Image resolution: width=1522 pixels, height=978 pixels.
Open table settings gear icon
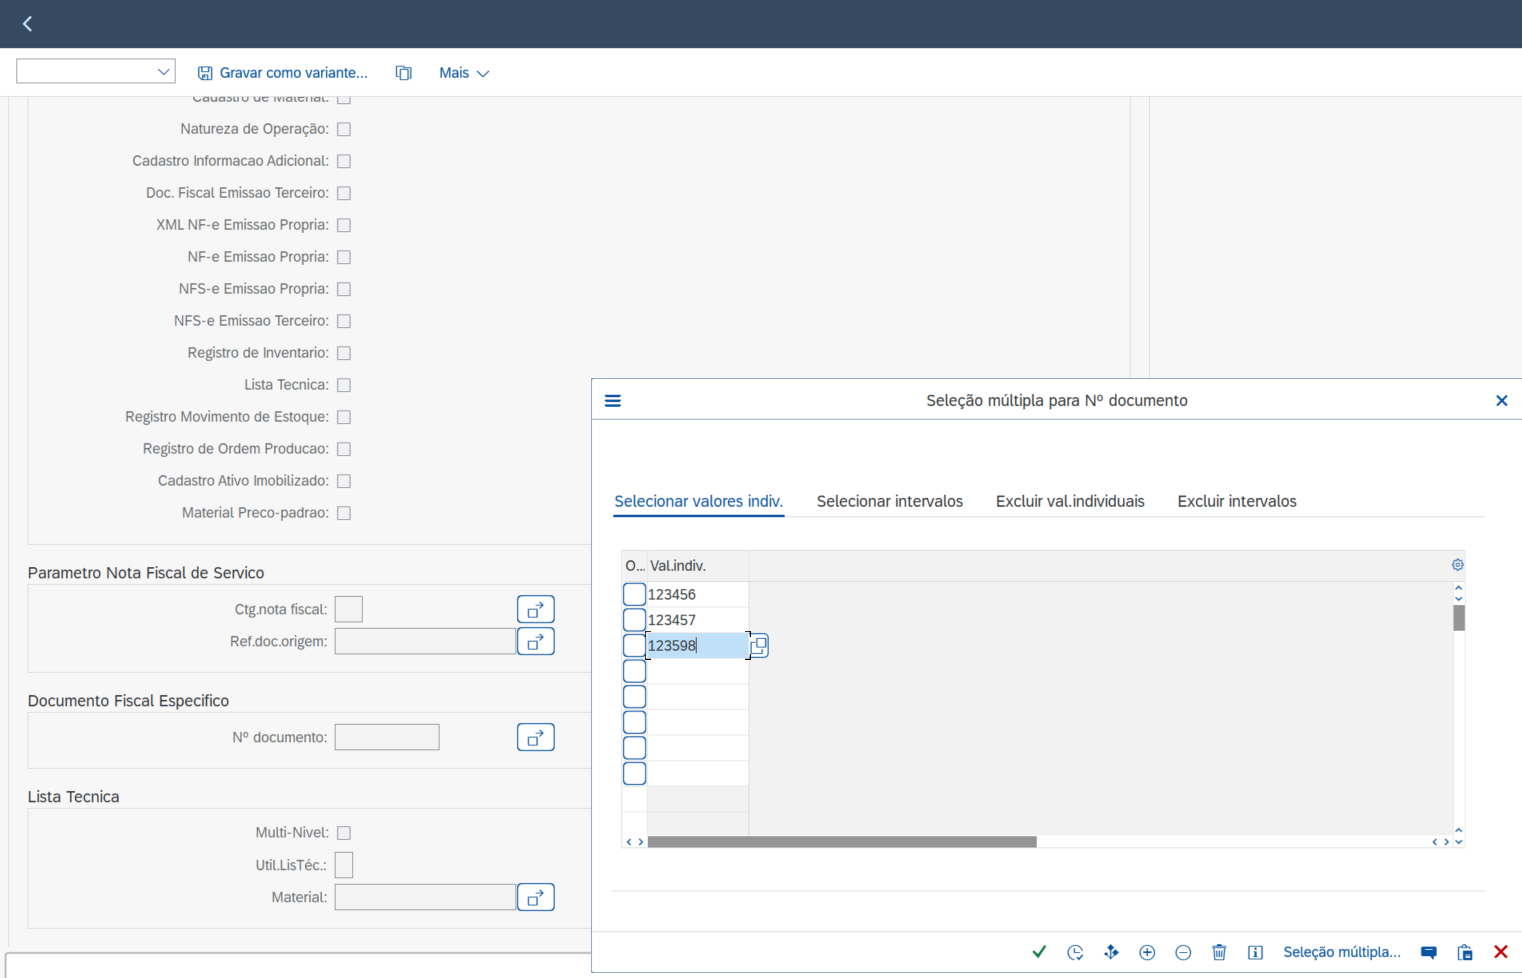click(x=1458, y=565)
